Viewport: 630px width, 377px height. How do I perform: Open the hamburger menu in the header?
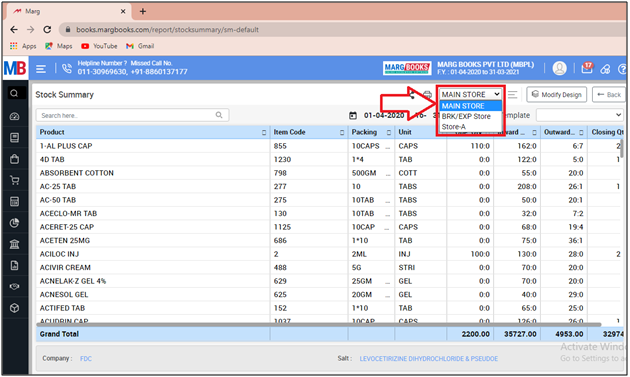pos(41,69)
